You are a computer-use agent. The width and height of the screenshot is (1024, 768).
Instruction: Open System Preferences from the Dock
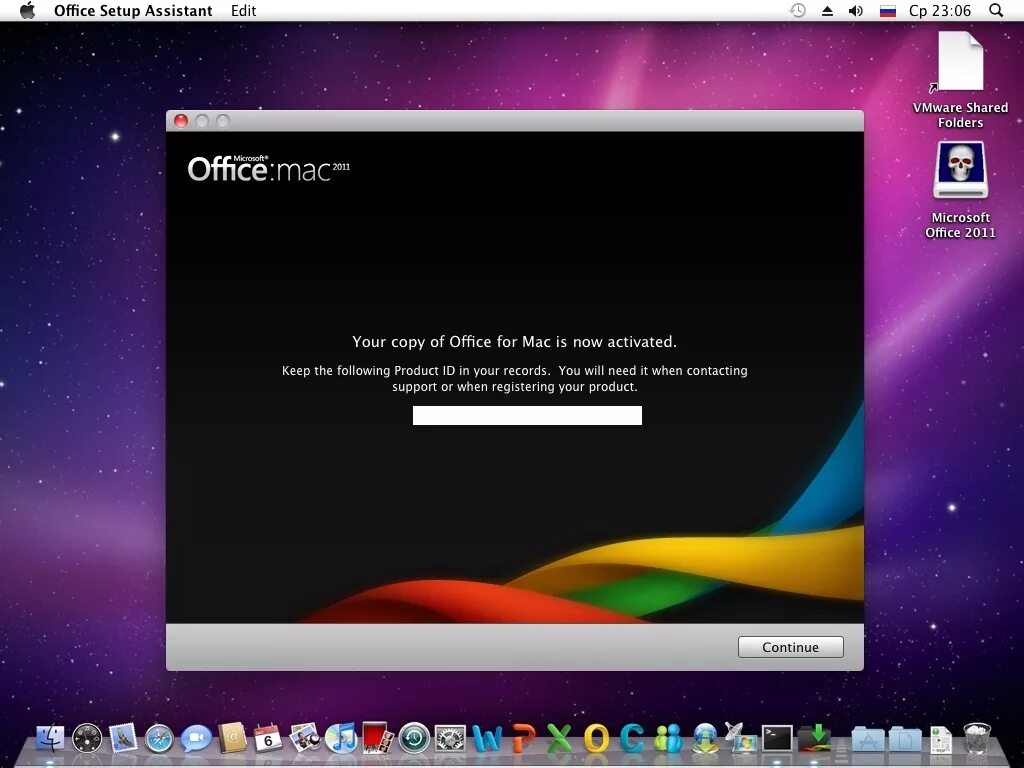[451, 739]
